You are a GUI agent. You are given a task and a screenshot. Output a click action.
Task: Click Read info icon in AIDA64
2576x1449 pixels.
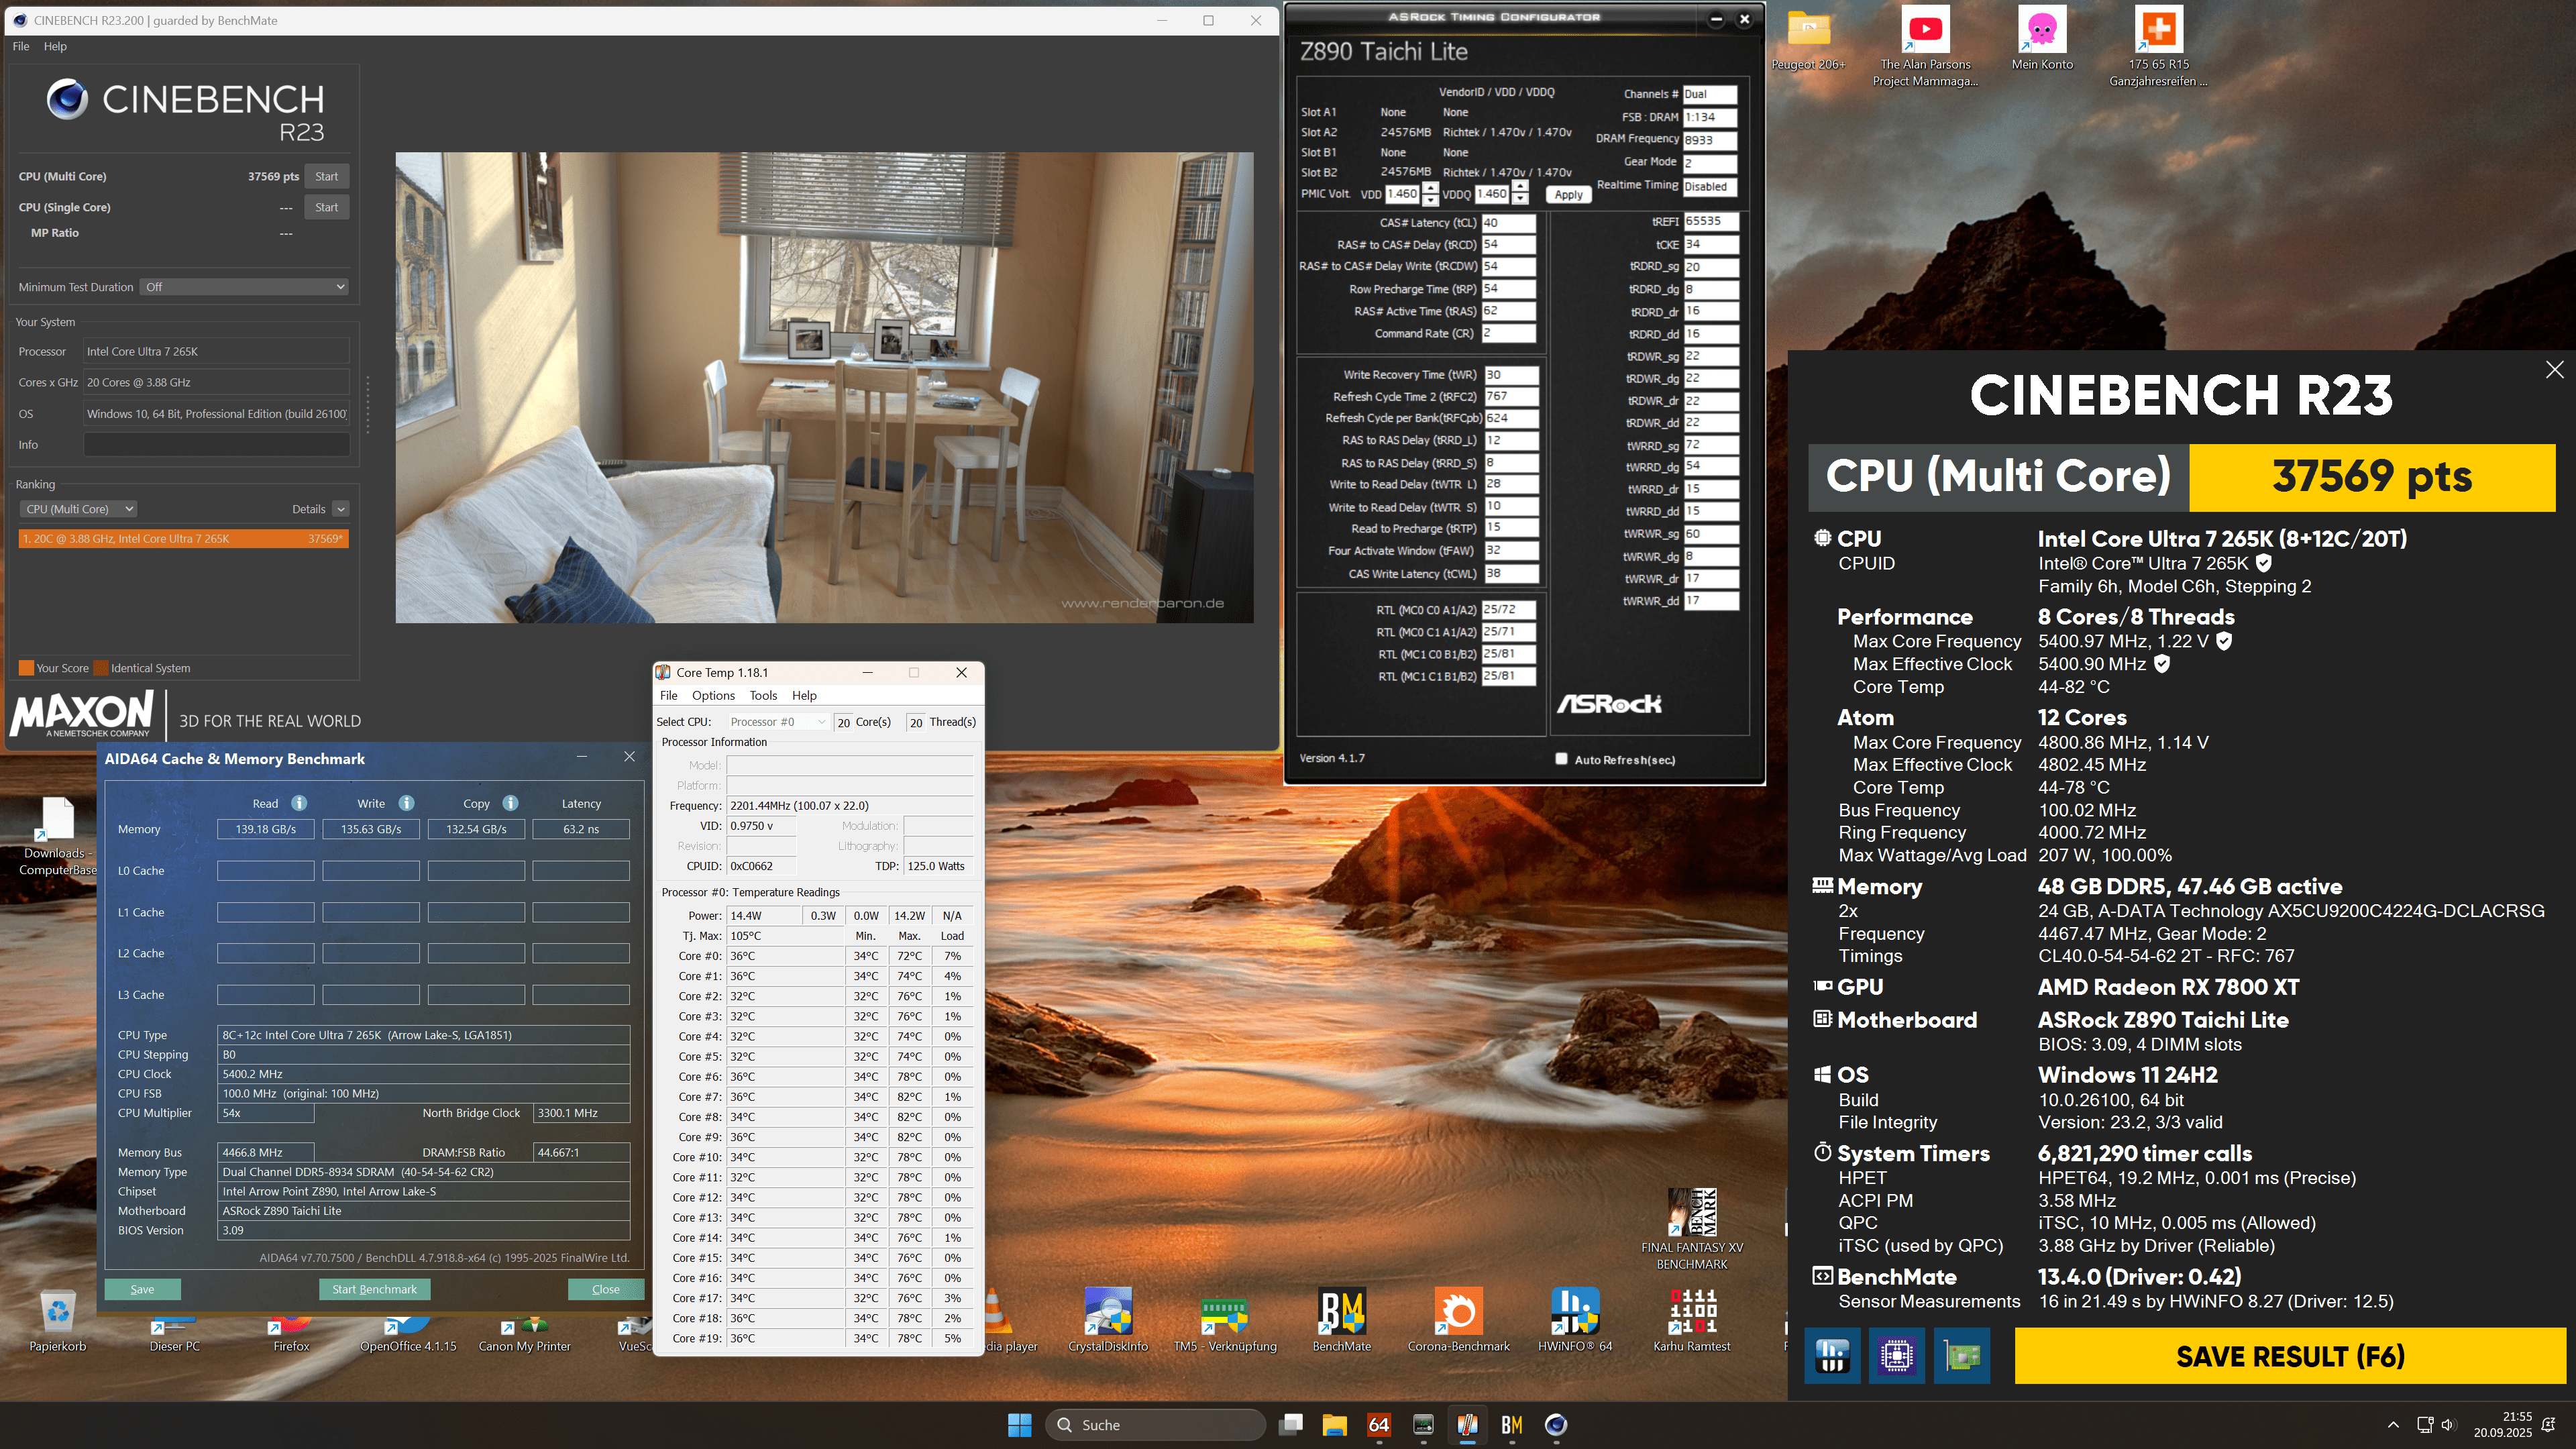tap(299, 803)
